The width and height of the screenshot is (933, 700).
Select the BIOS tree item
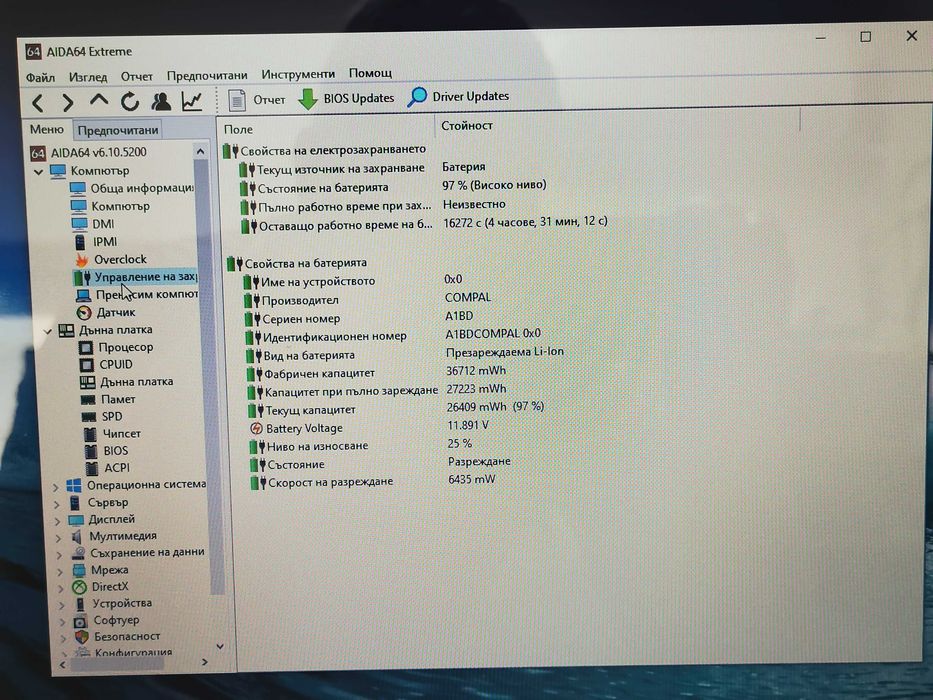point(107,451)
